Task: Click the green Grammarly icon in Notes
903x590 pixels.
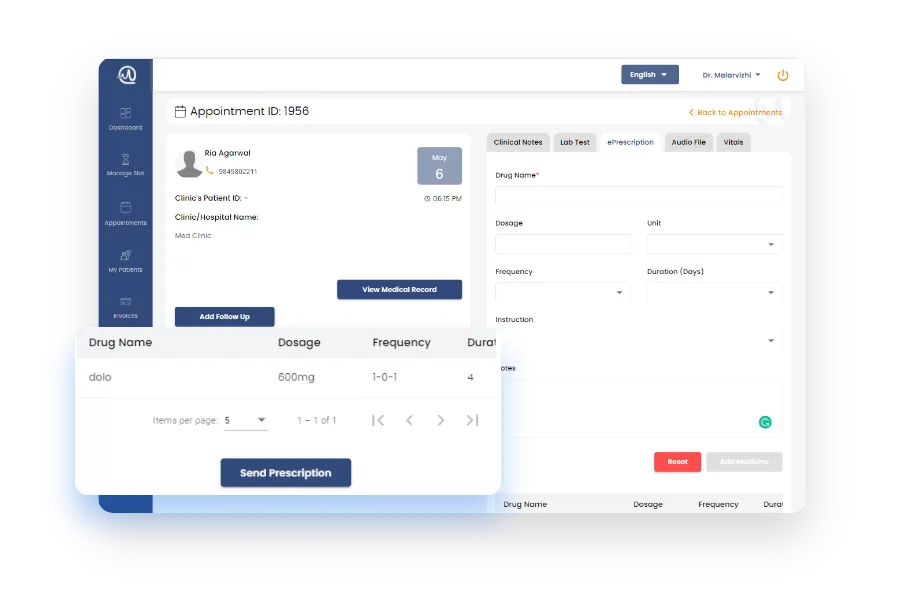Action: point(765,422)
